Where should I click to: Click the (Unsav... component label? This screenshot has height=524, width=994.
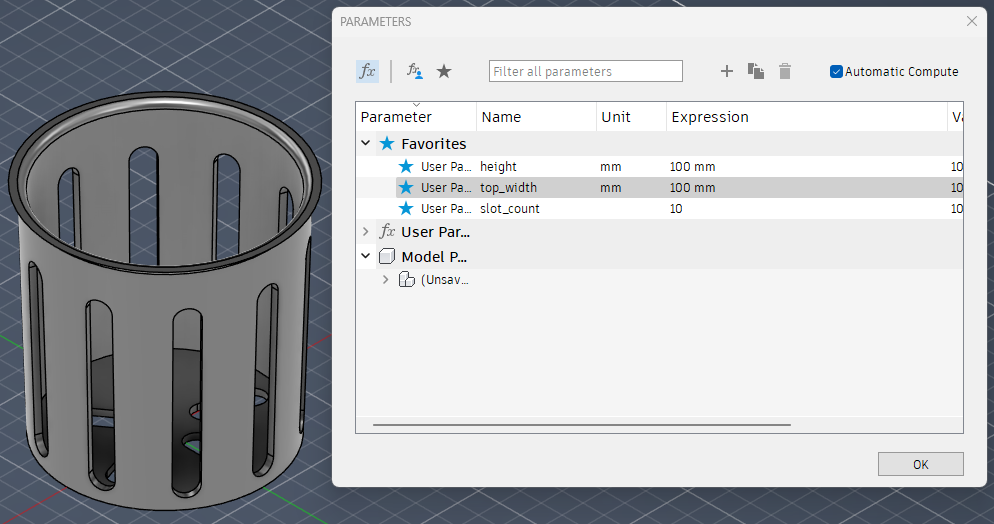(444, 279)
